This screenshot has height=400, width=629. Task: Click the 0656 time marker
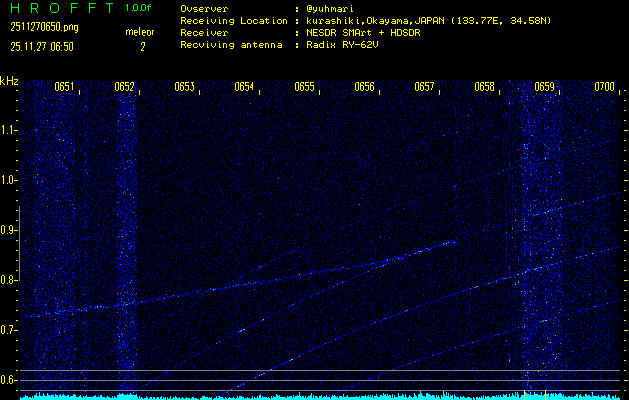(x=364, y=87)
